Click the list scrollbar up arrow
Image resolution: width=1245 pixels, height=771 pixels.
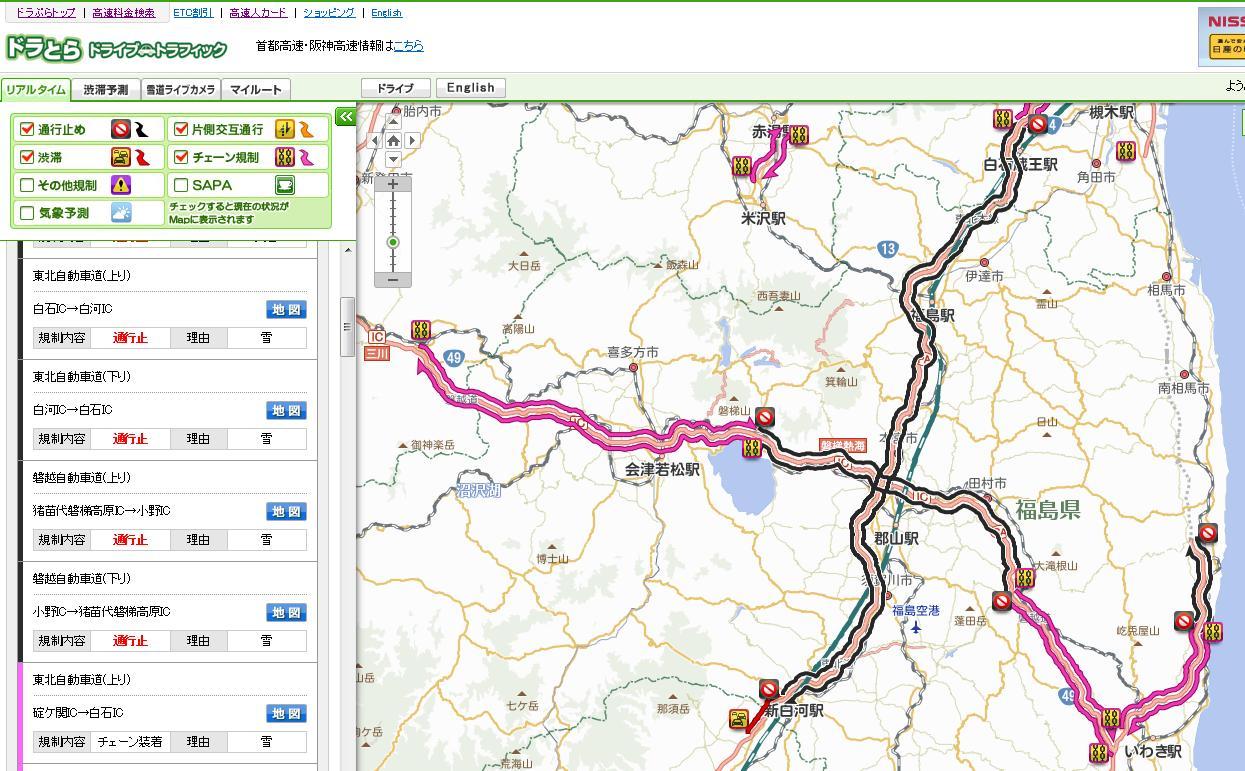[x=348, y=249]
